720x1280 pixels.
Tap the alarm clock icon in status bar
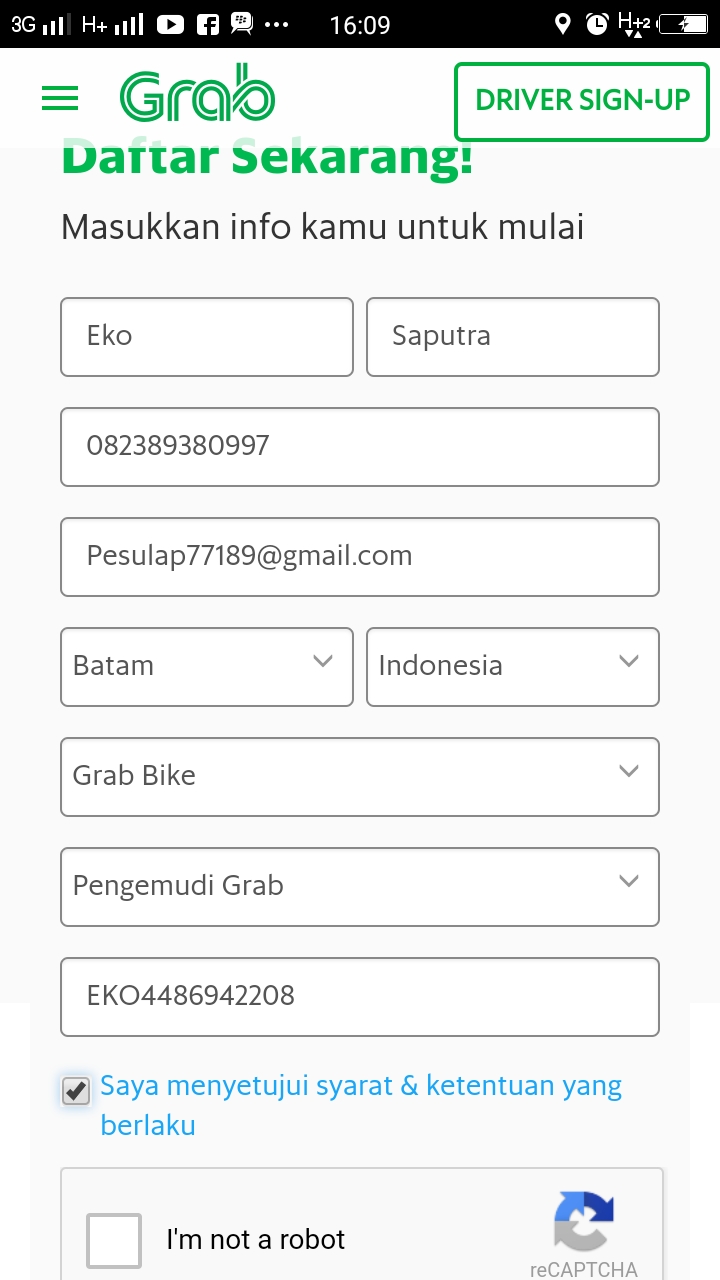point(598,24)
